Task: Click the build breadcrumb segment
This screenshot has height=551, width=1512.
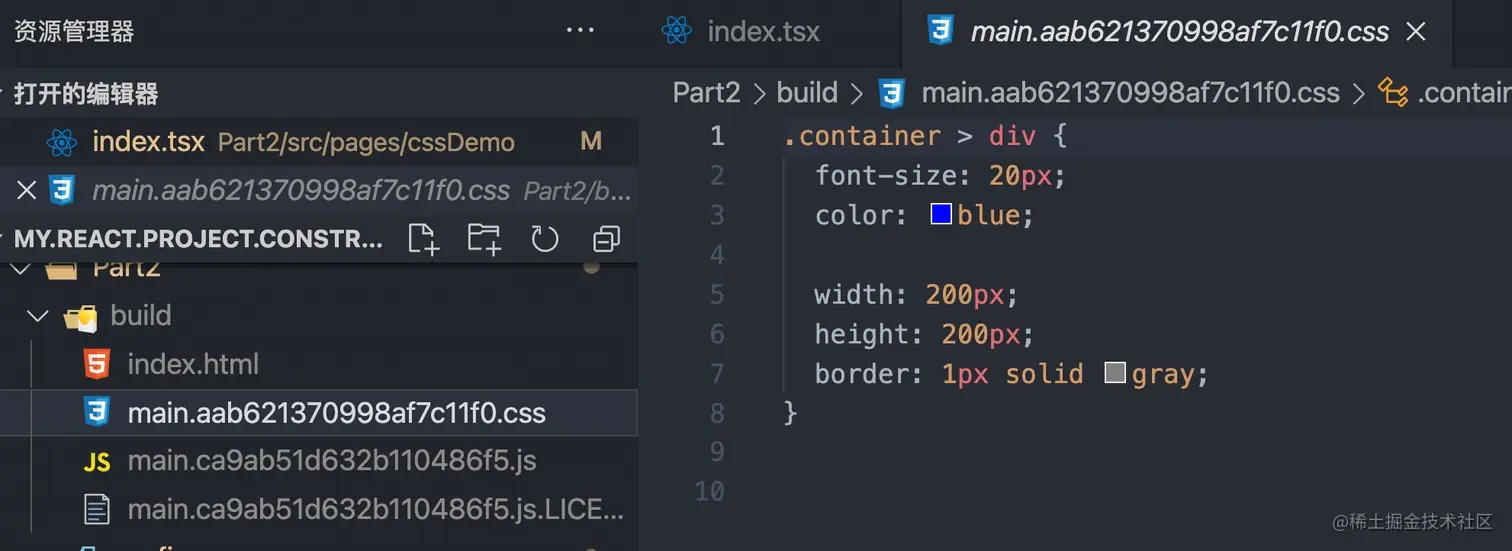Action: [806, 93]
